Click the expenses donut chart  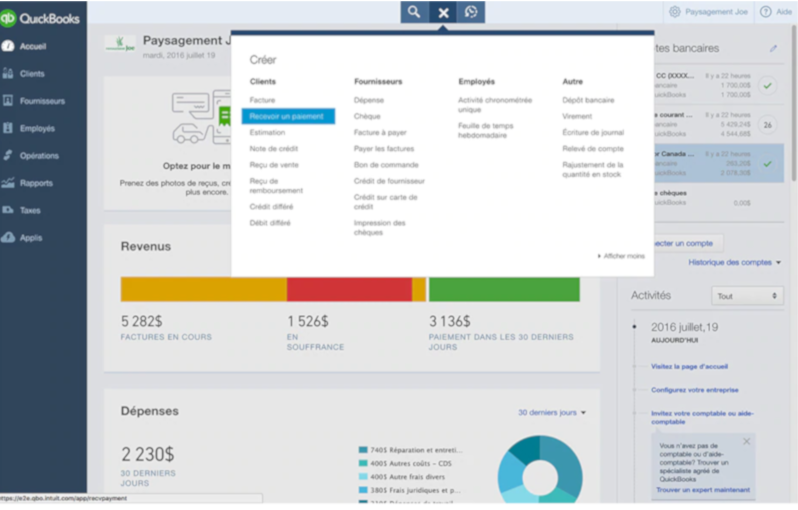coord(540,471)
